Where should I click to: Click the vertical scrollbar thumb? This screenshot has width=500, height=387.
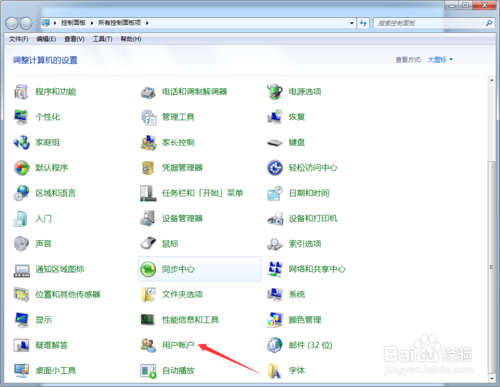(x=491, y=267)
